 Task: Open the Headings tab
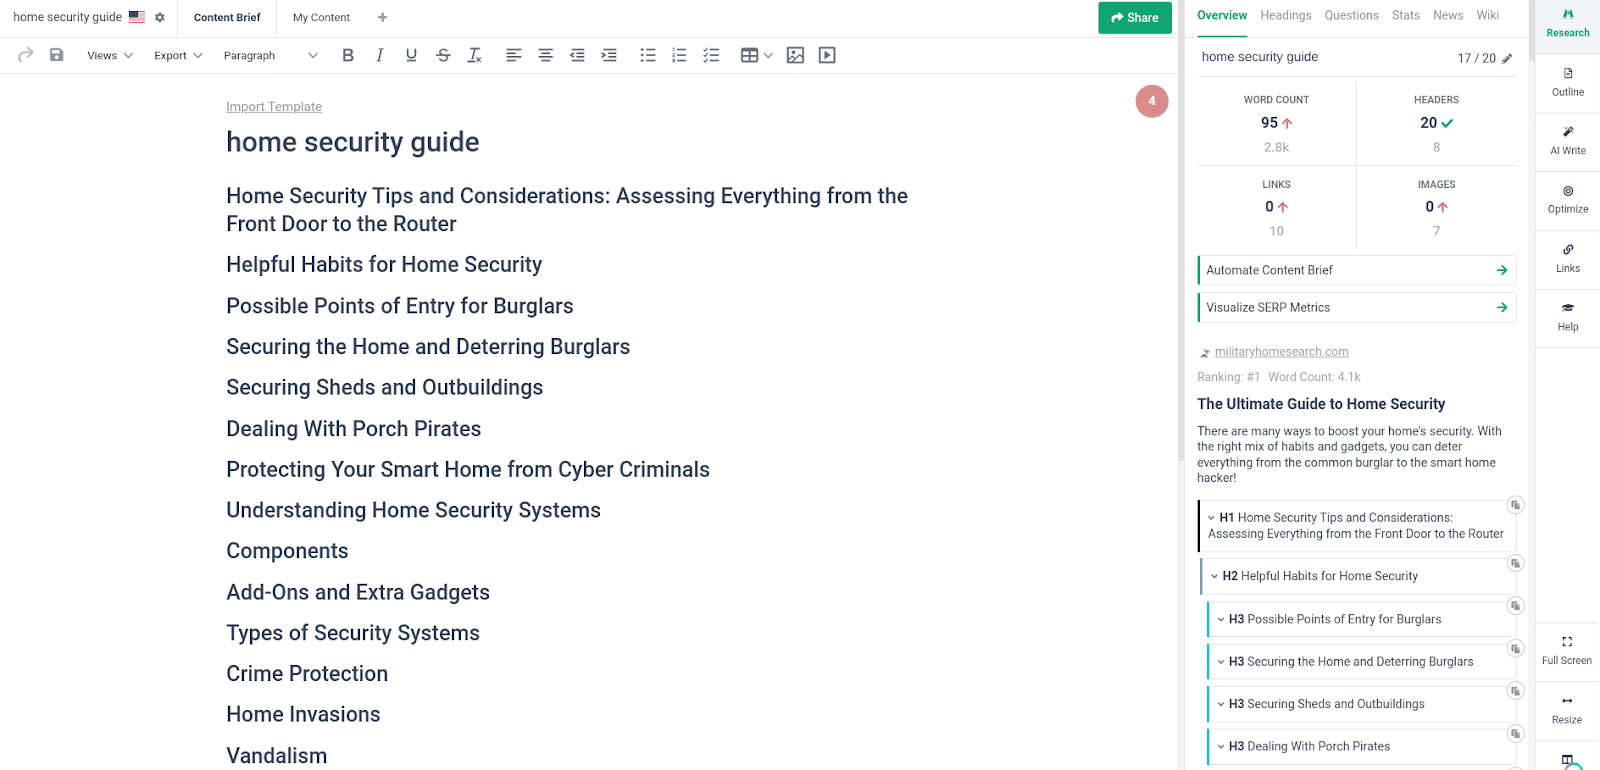pos(1286,15)
